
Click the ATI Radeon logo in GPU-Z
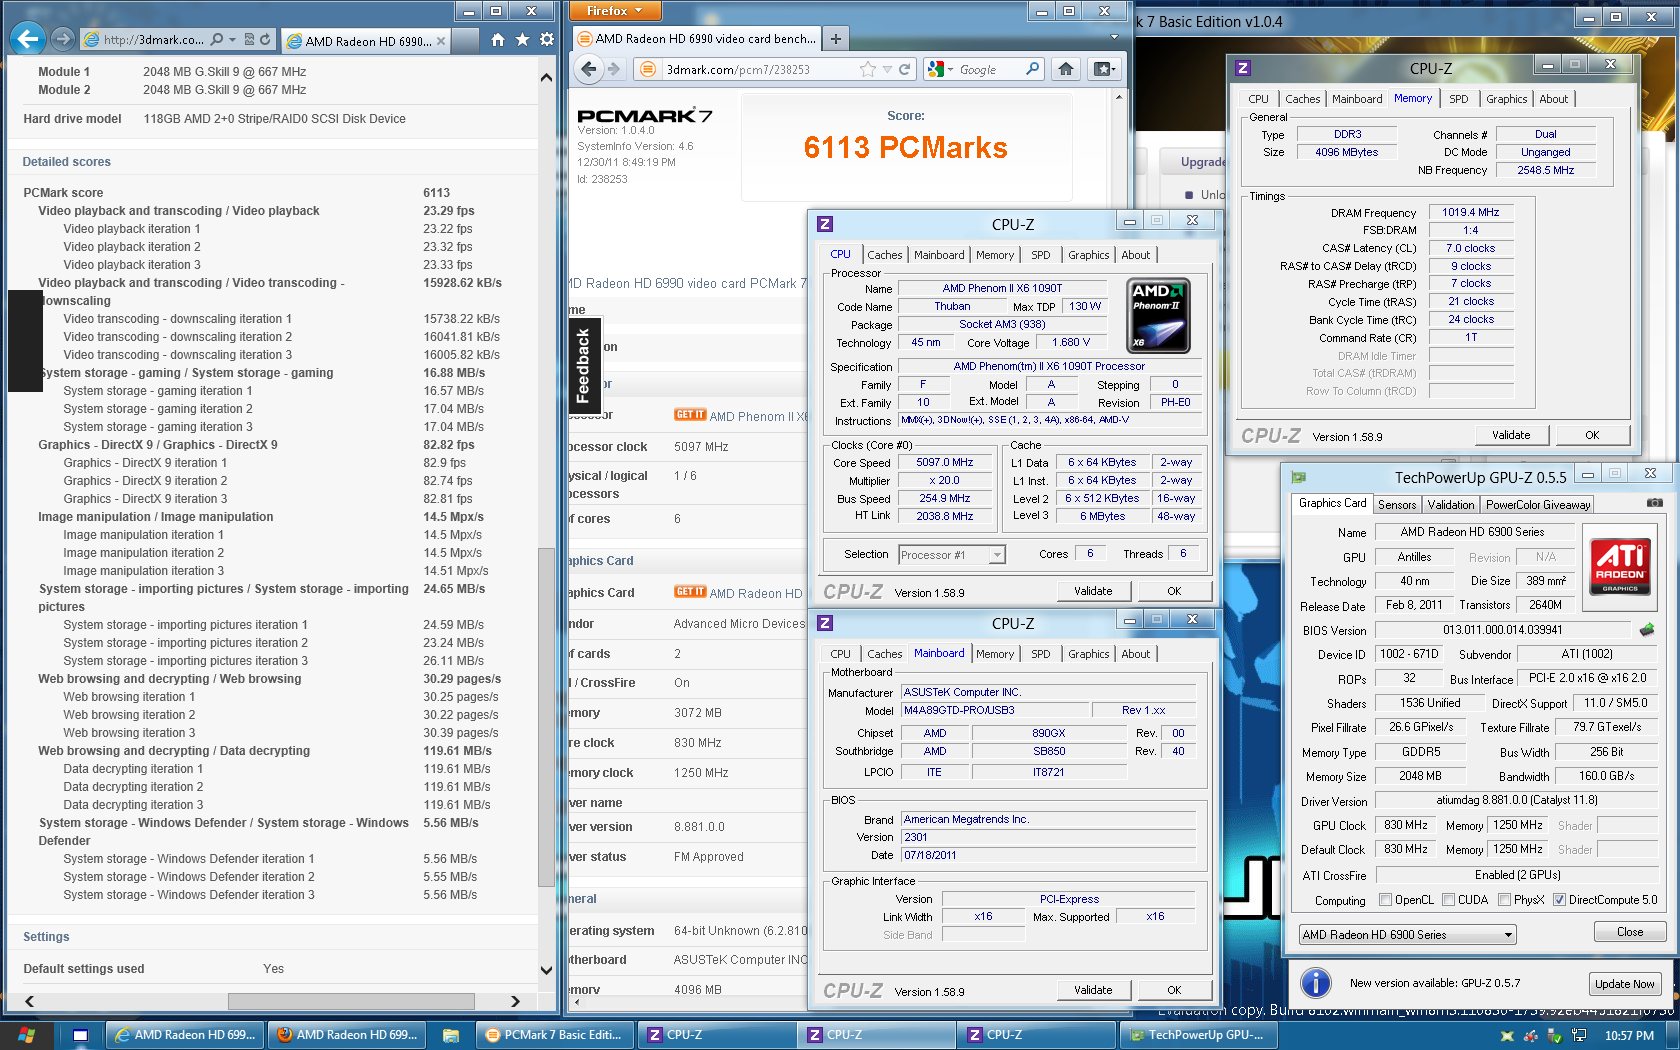point(1620,568)
